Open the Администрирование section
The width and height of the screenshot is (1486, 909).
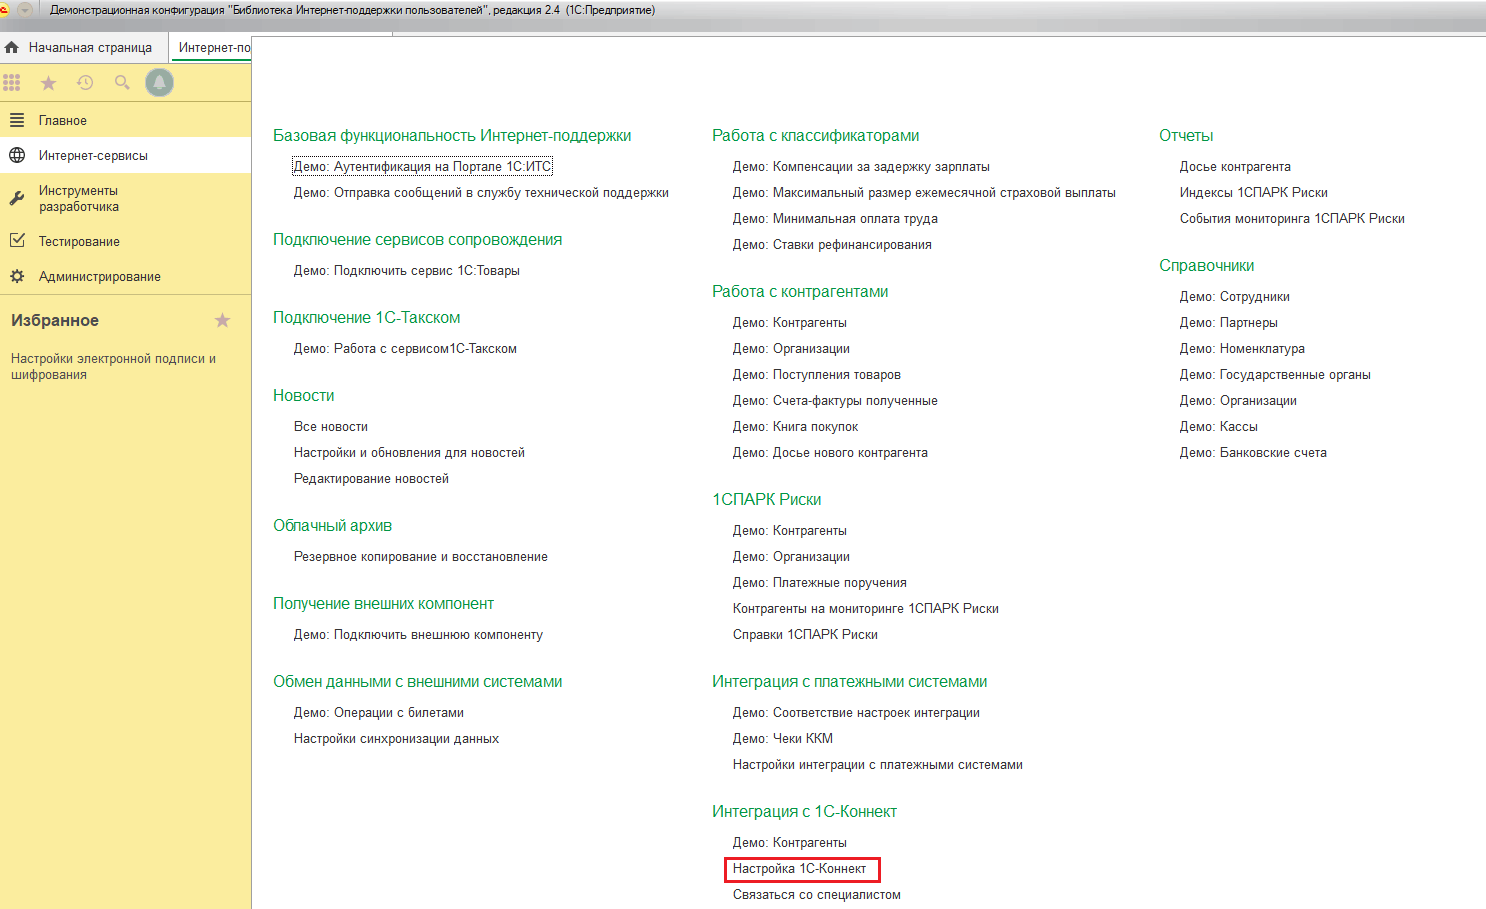click(x=125, y=276)
